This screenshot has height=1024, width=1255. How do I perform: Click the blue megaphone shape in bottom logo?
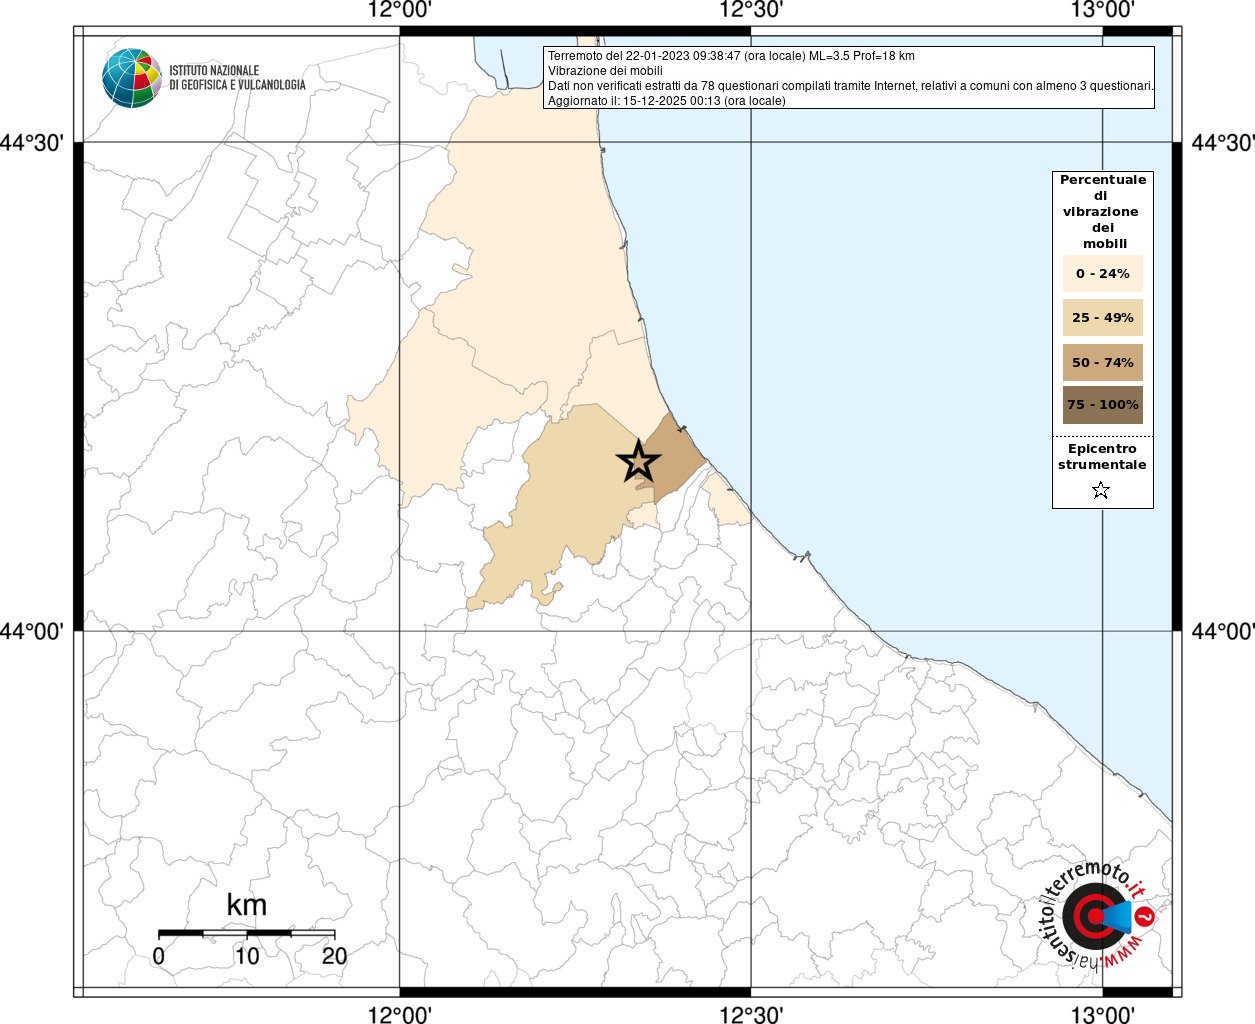pos(1119,915)
